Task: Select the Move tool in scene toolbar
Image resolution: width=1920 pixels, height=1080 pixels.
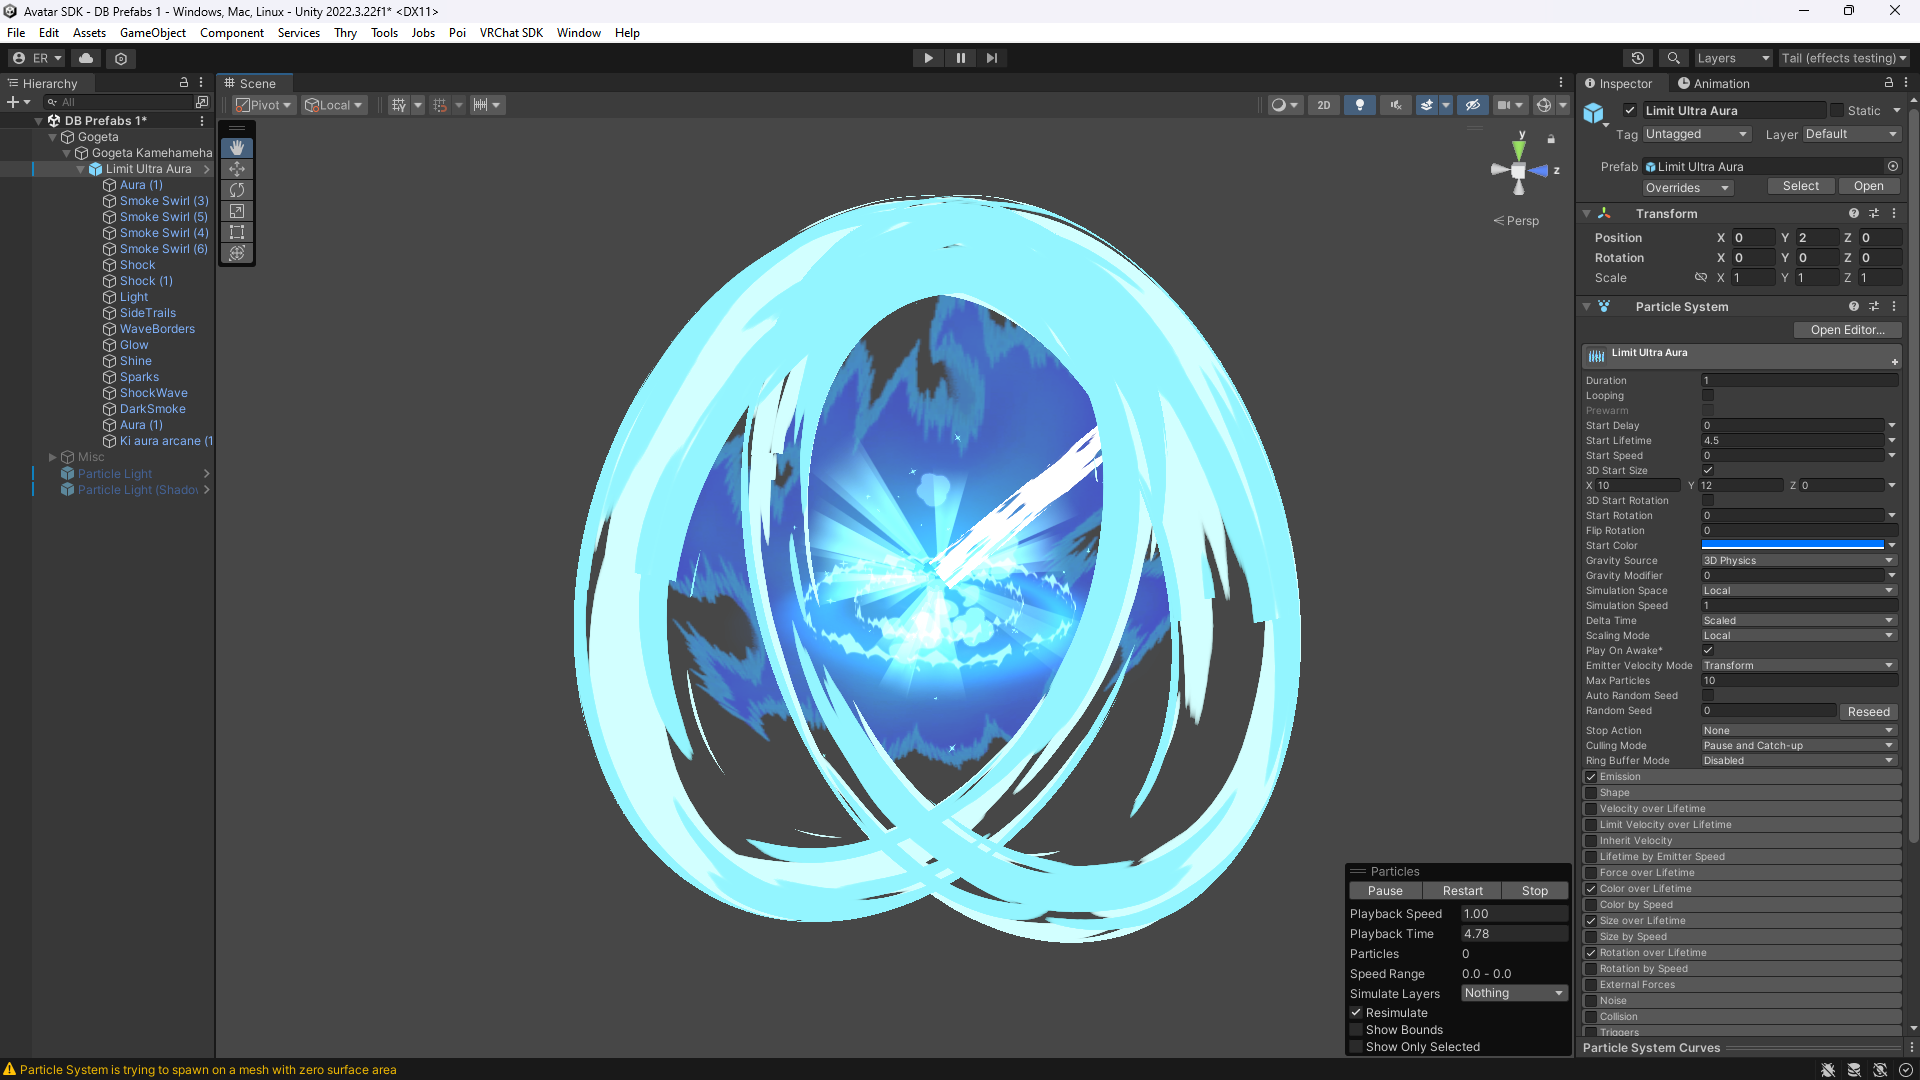Action: 237,169
